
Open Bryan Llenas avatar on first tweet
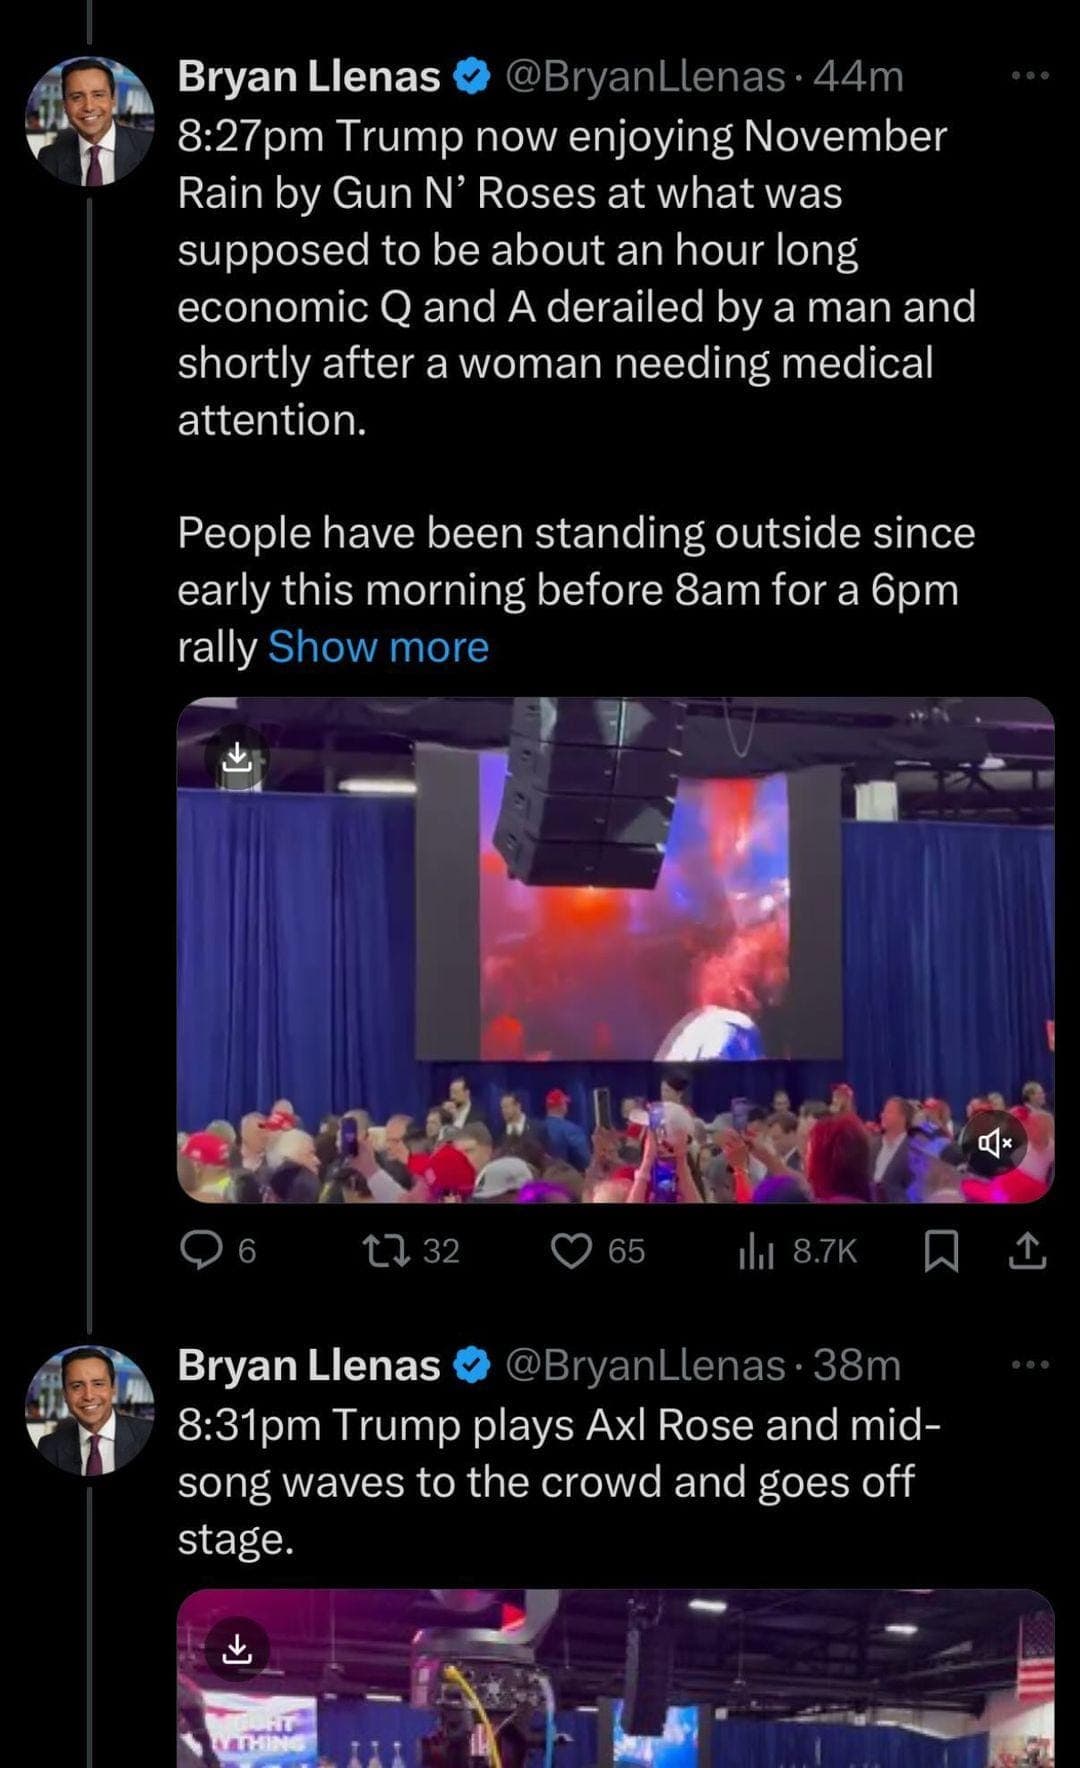89,121
